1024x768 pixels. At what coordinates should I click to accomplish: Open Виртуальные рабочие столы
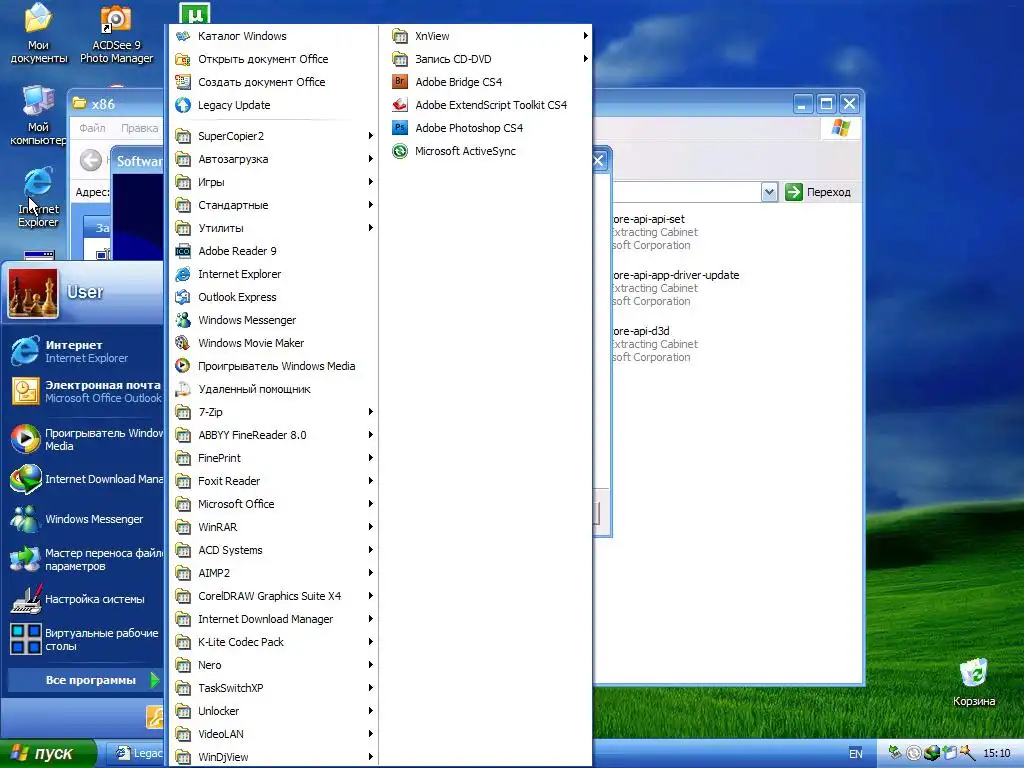(x=85, y=639)
